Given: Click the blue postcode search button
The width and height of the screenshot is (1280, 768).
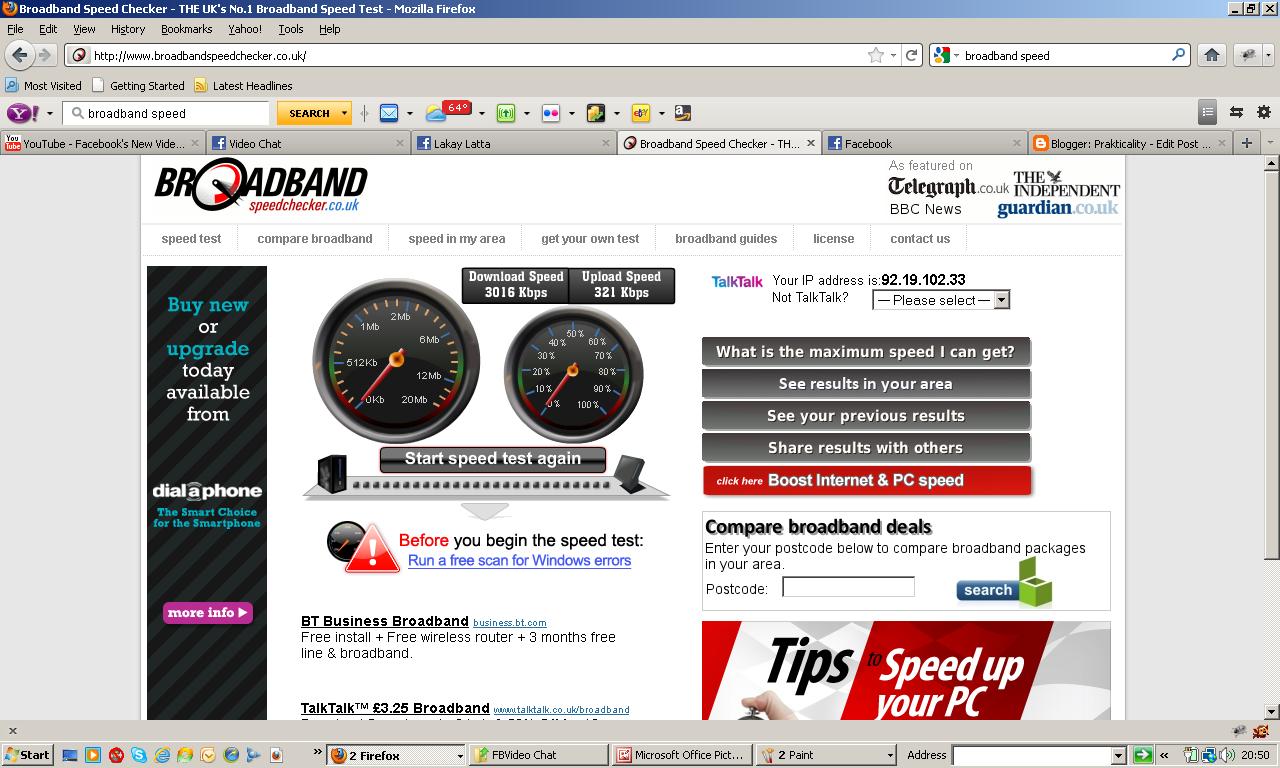Looking at the screenshot, I should tap(1004, 583).
